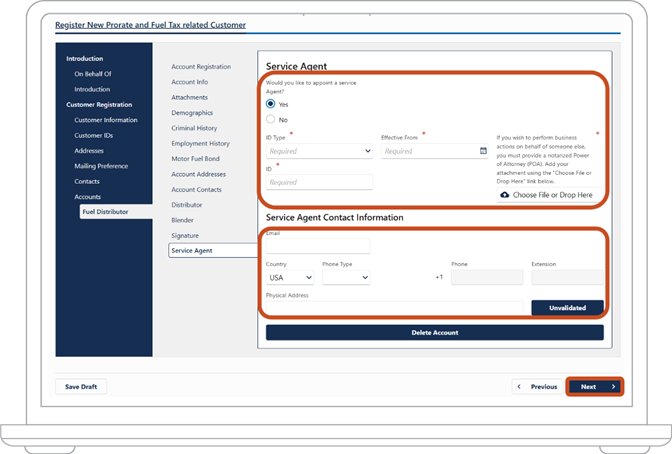Image resolution: width=672 pixels, height=454 pixels.
Task: Click the Email input field
Action: pyautogui.click(x=318, y=246)
